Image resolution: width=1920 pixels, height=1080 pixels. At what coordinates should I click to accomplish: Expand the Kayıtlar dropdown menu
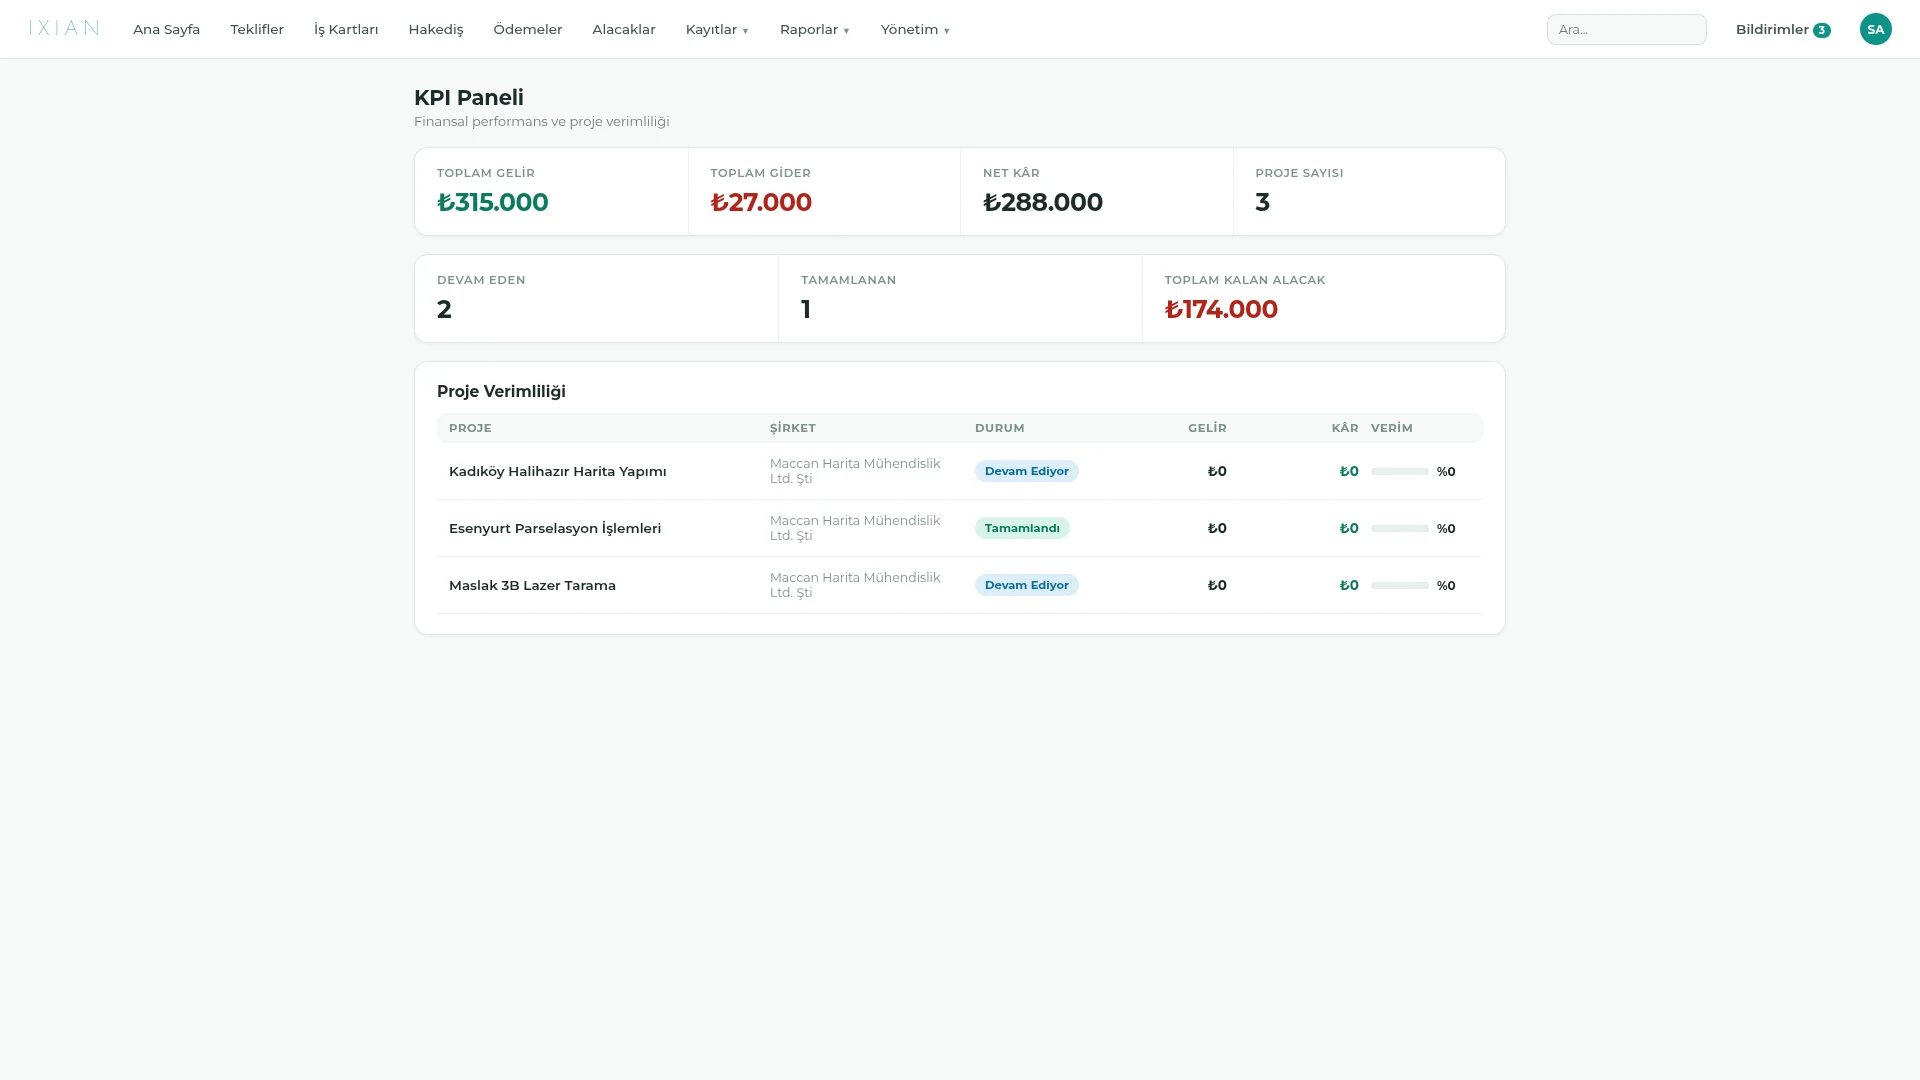click(717, 30)
